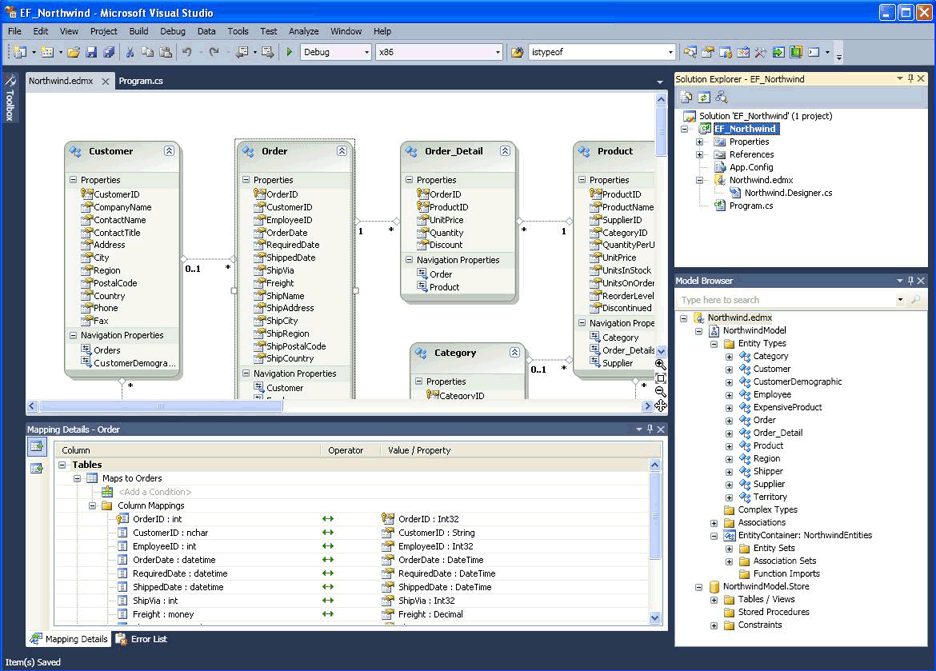Click the Refresh icon in Solution Explorer toolbar
Screen dimensions: 936x671
click(704, 97)
